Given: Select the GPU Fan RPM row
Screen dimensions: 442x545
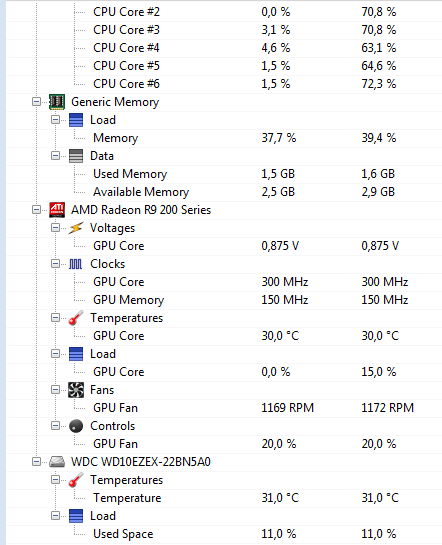Looking at the screenshot, I should (224, 408).
